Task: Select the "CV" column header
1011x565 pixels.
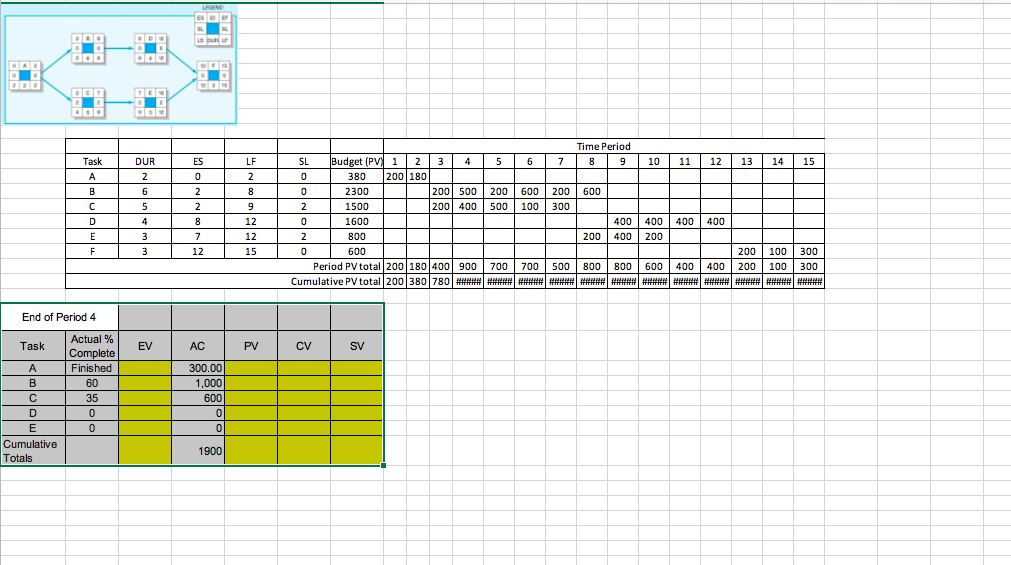Action: pyautogui.click(x=304, y=346)
